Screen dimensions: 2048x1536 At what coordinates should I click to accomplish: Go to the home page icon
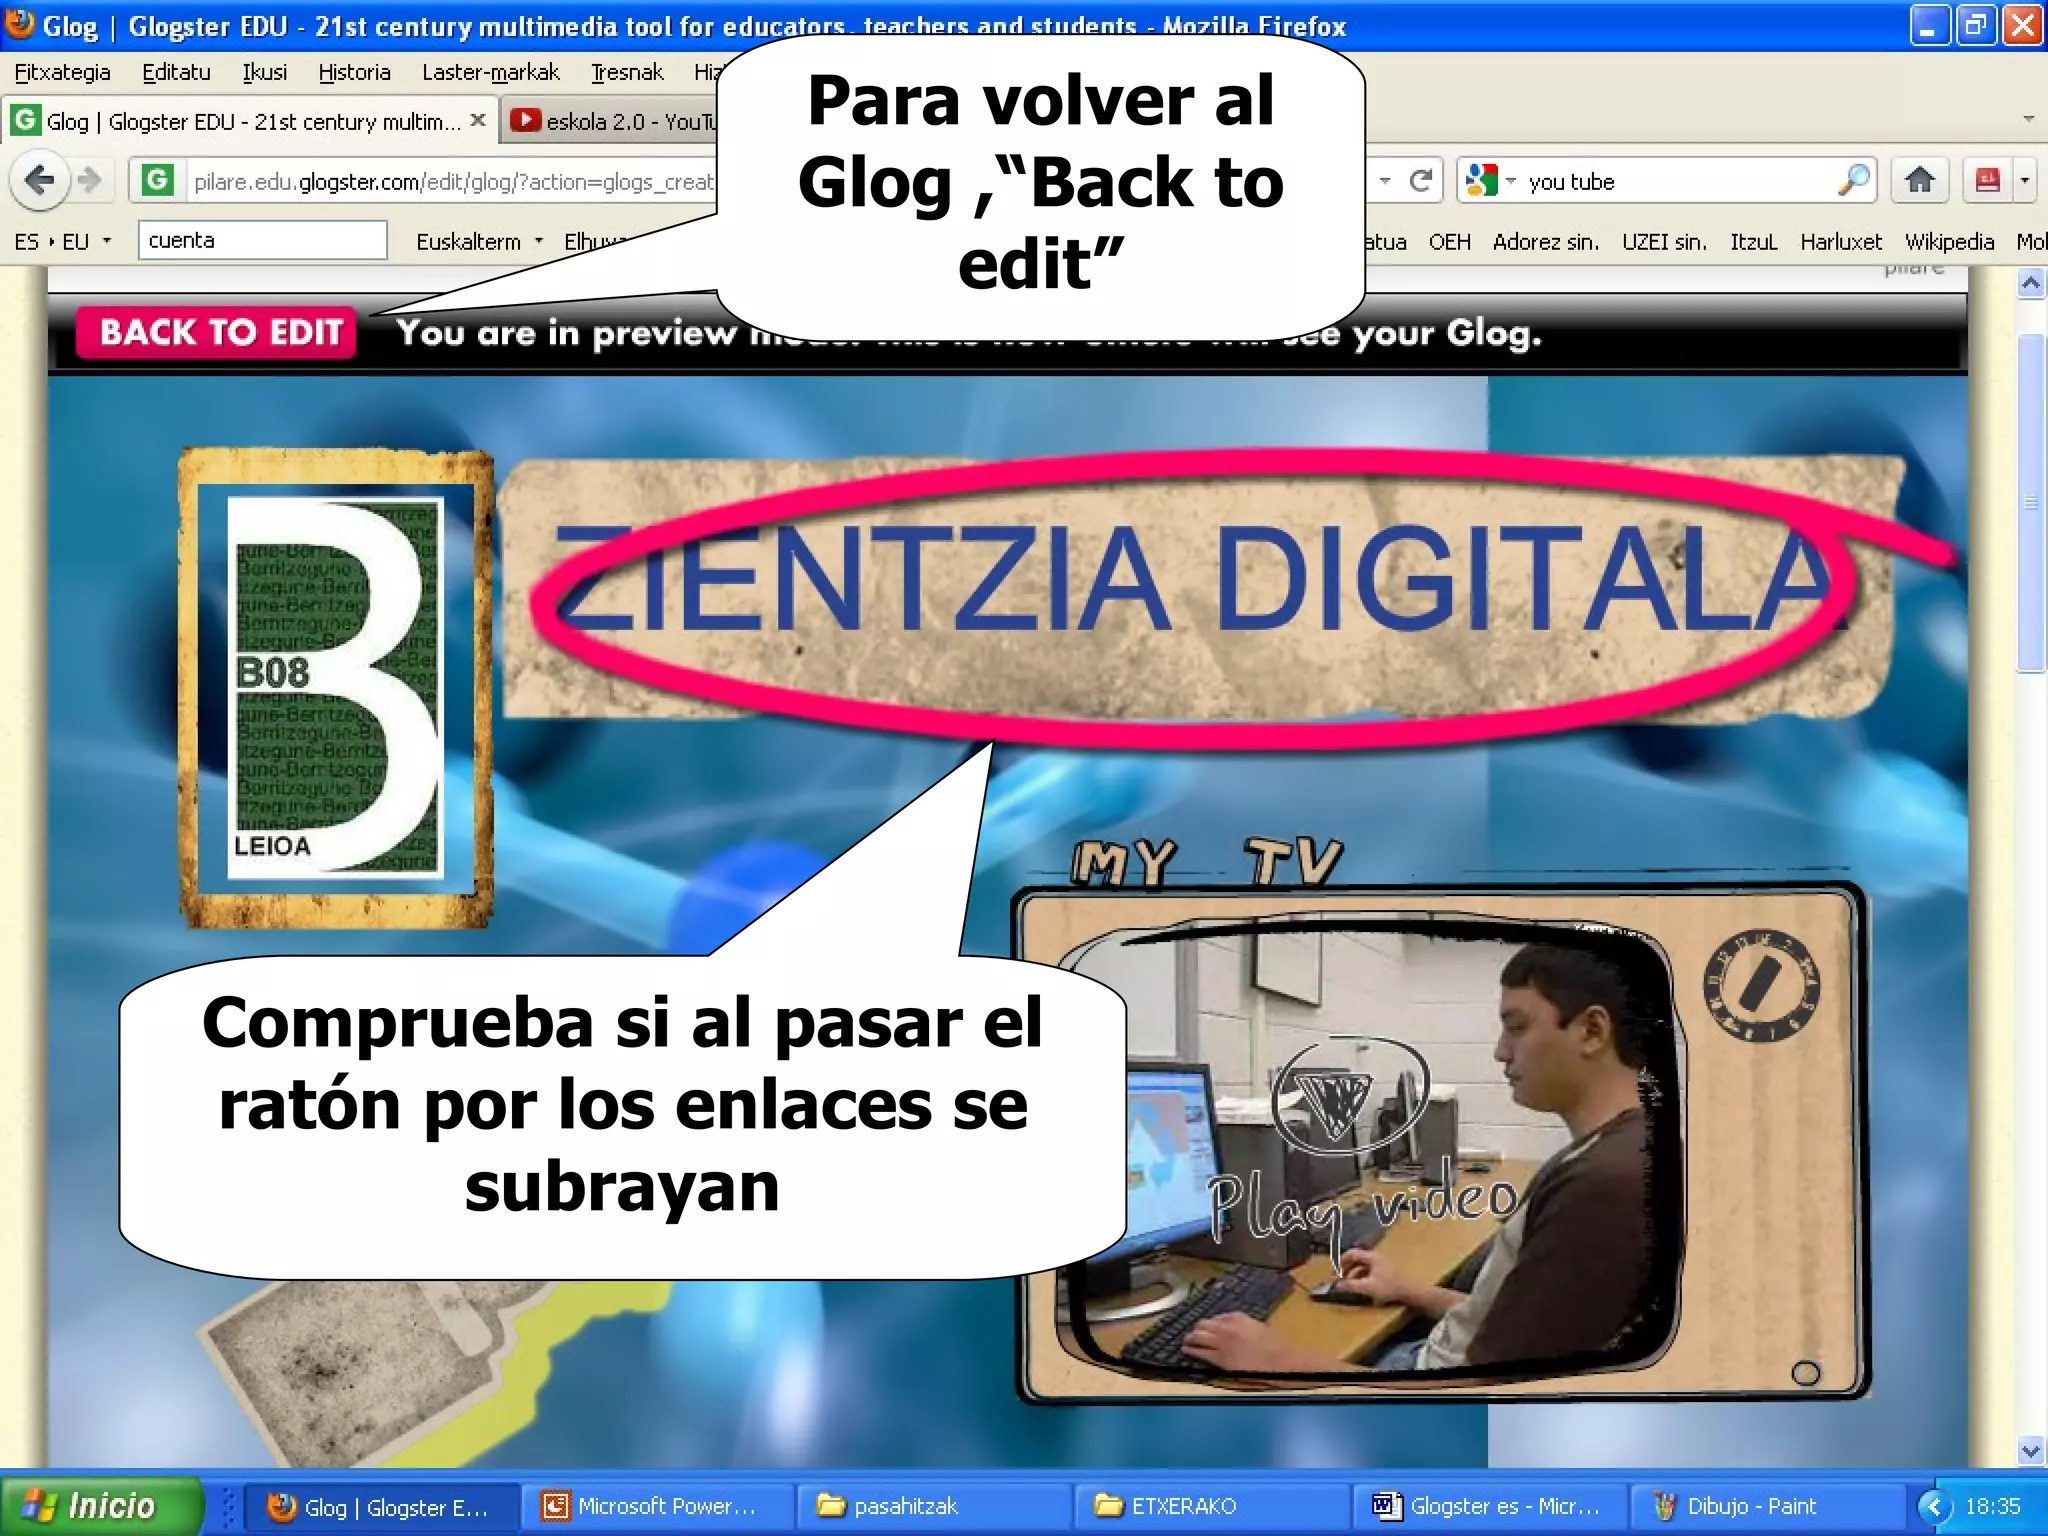(1919, 181)
